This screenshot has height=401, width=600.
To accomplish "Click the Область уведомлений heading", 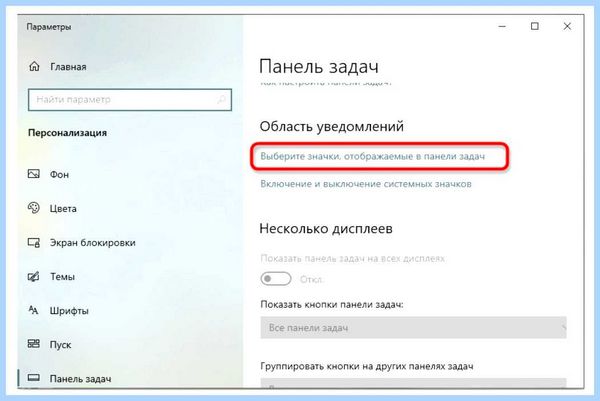I will (x=331, y=126).
